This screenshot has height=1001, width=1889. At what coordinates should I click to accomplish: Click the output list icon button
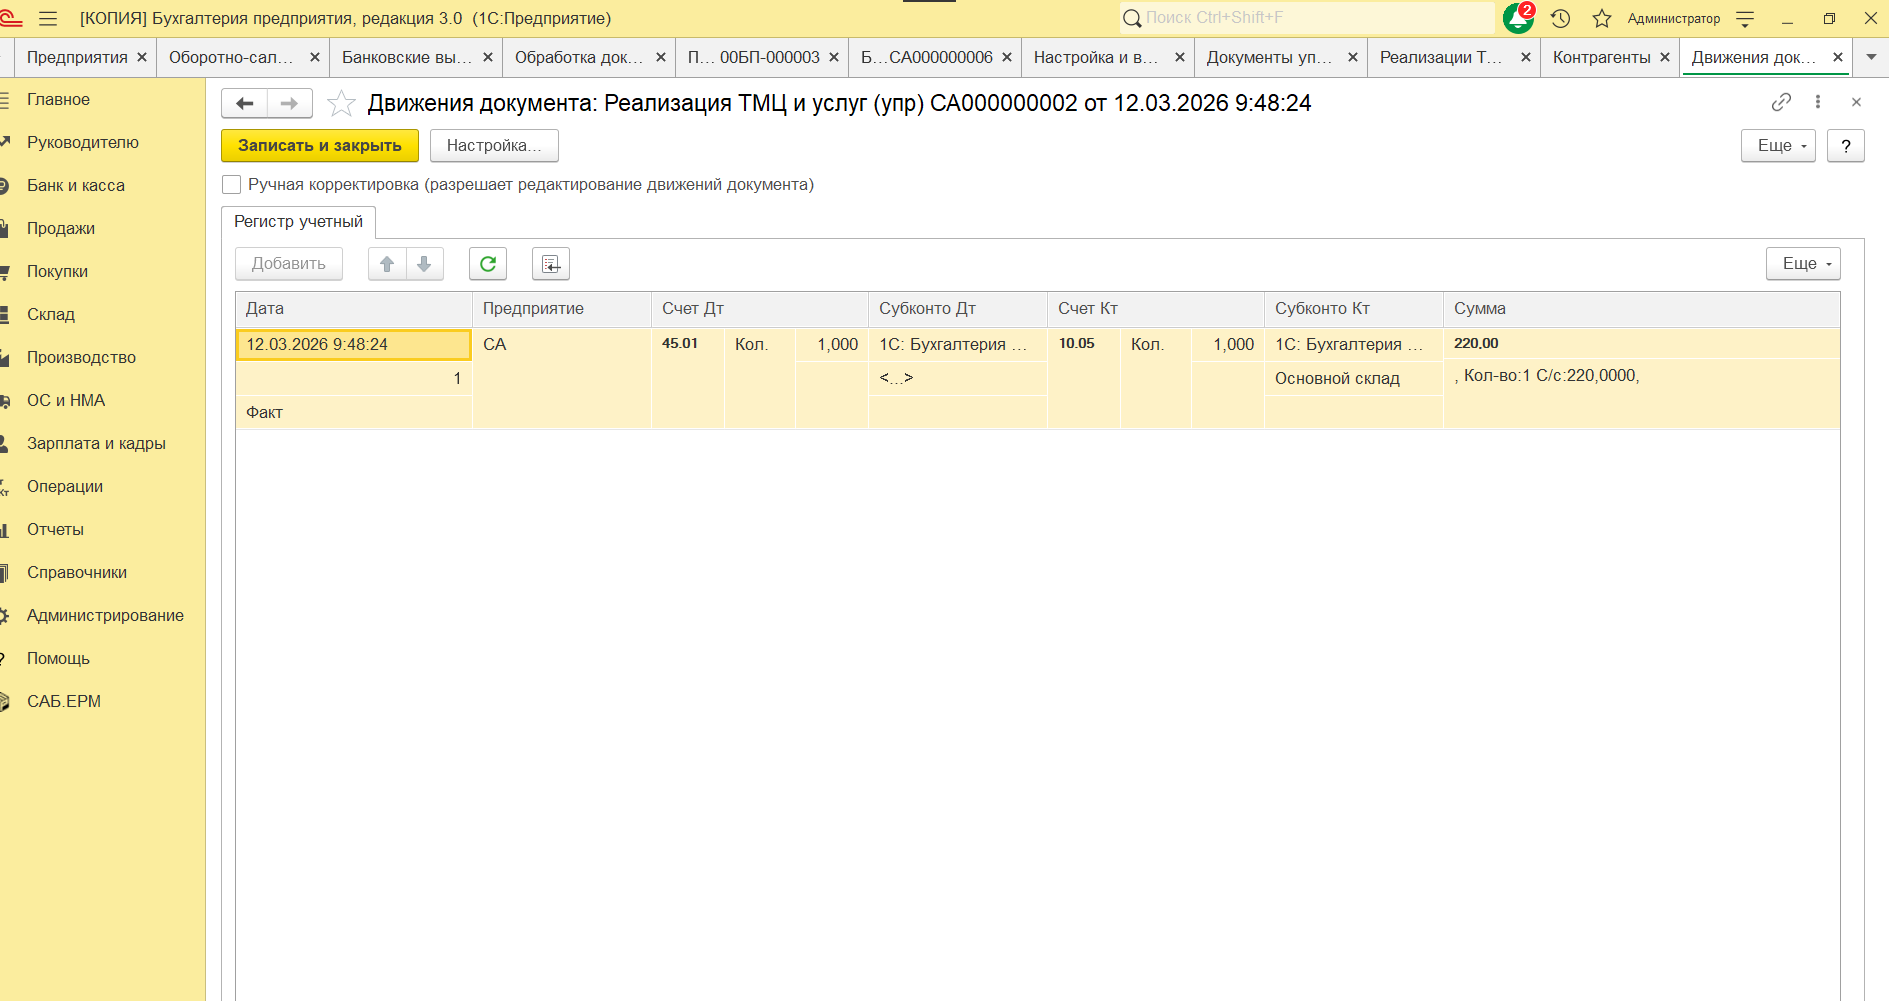[551, 264]
